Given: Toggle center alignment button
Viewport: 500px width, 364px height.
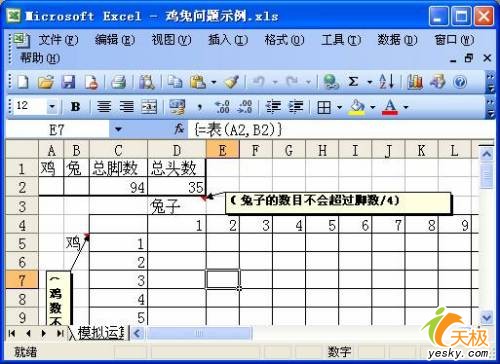Looking at the screenshot, I should (x=104, y=107).
